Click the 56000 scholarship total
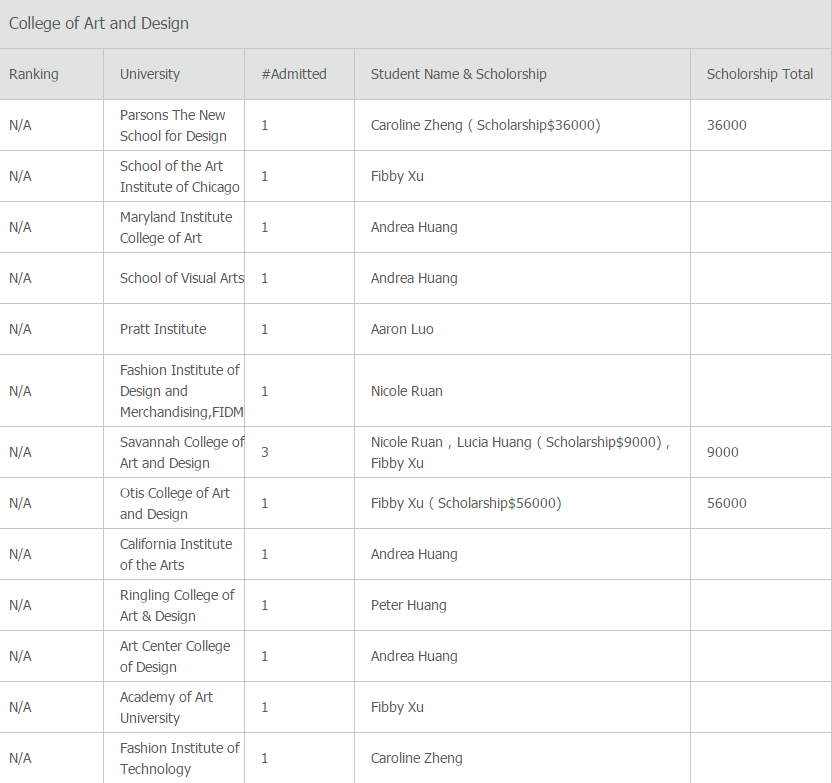 coord(726,503)
